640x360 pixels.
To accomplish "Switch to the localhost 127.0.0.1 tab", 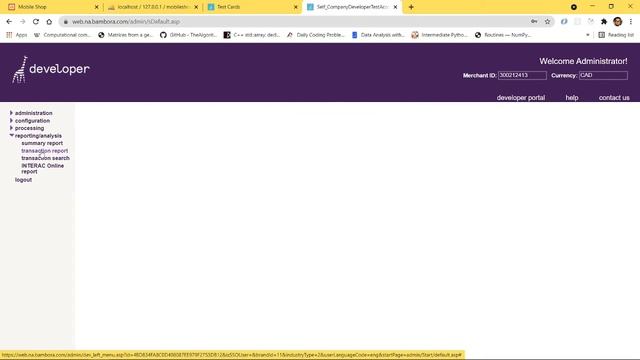I will tap(153, 7).
